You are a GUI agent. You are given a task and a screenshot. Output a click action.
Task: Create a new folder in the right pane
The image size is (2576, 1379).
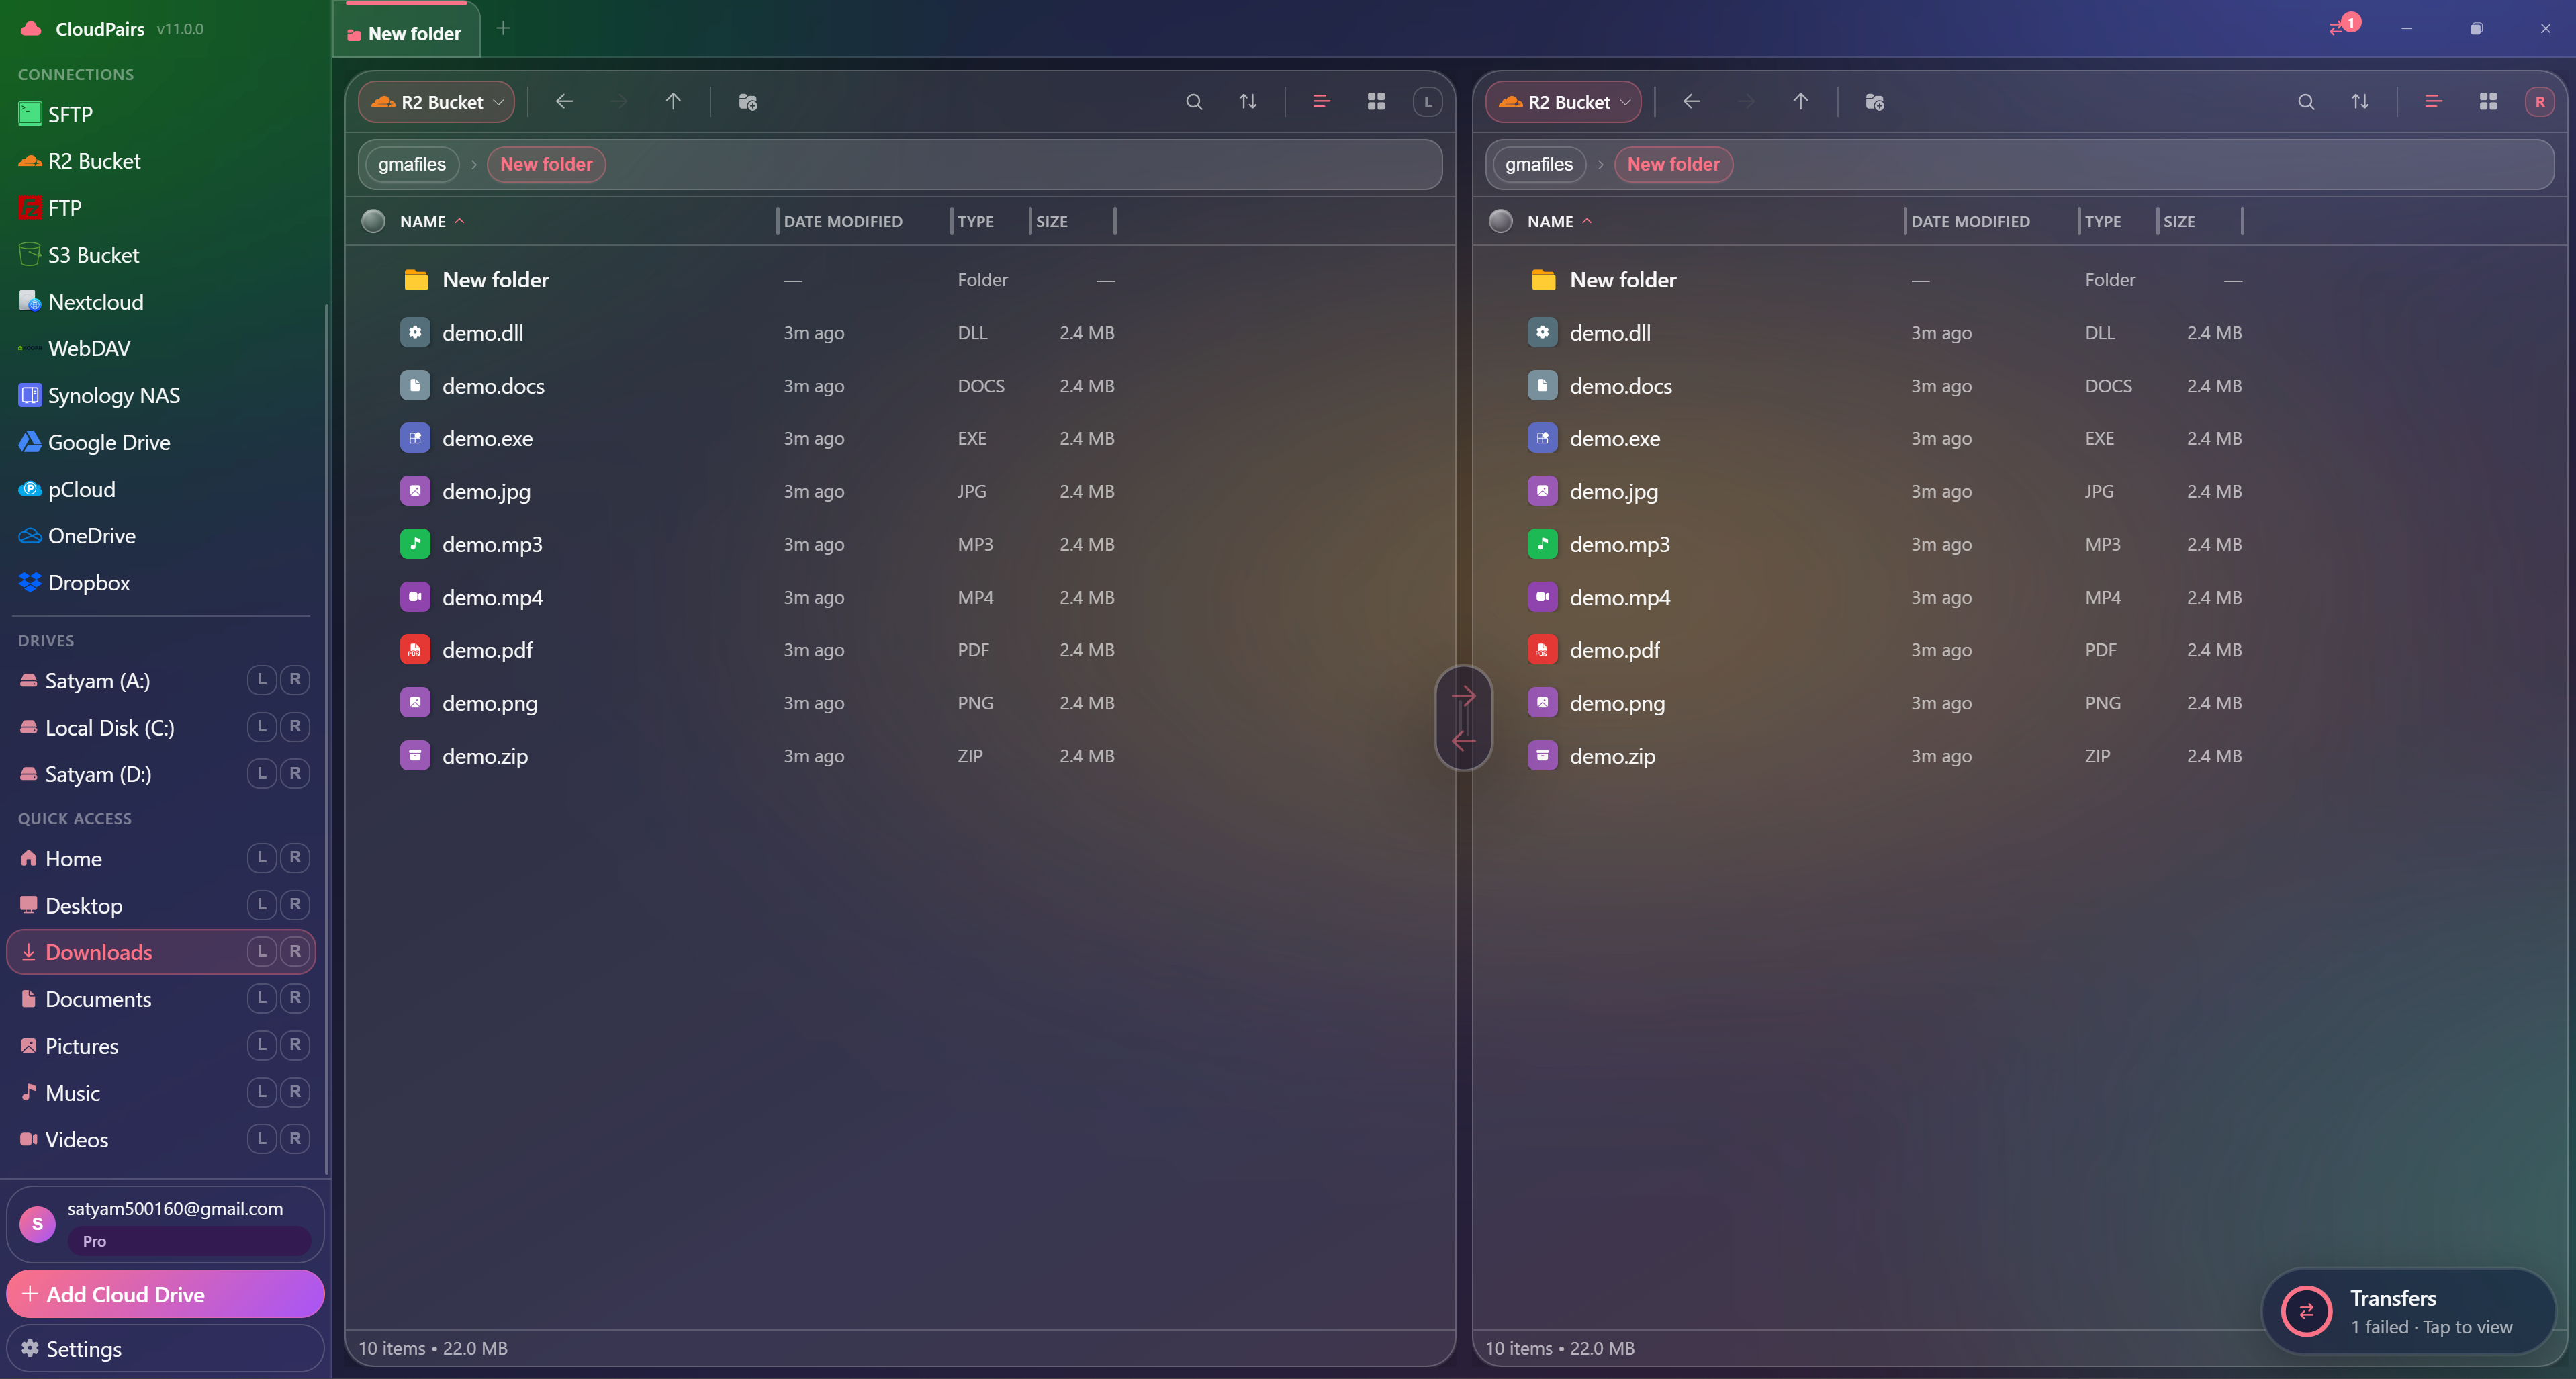pyautogui.click(x=1875, y=102)
